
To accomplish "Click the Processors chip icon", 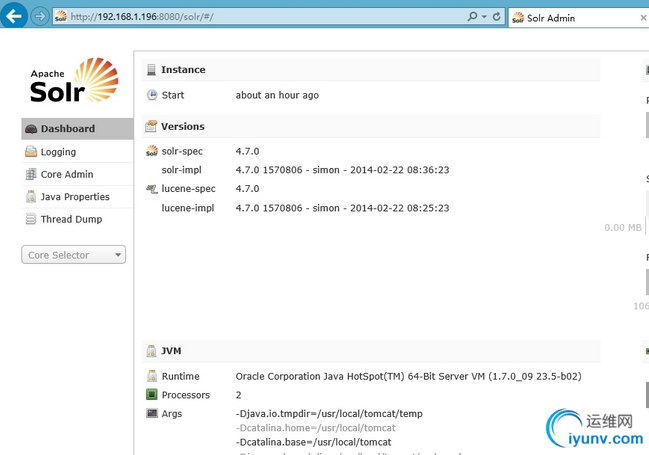I will click(152, 394).
